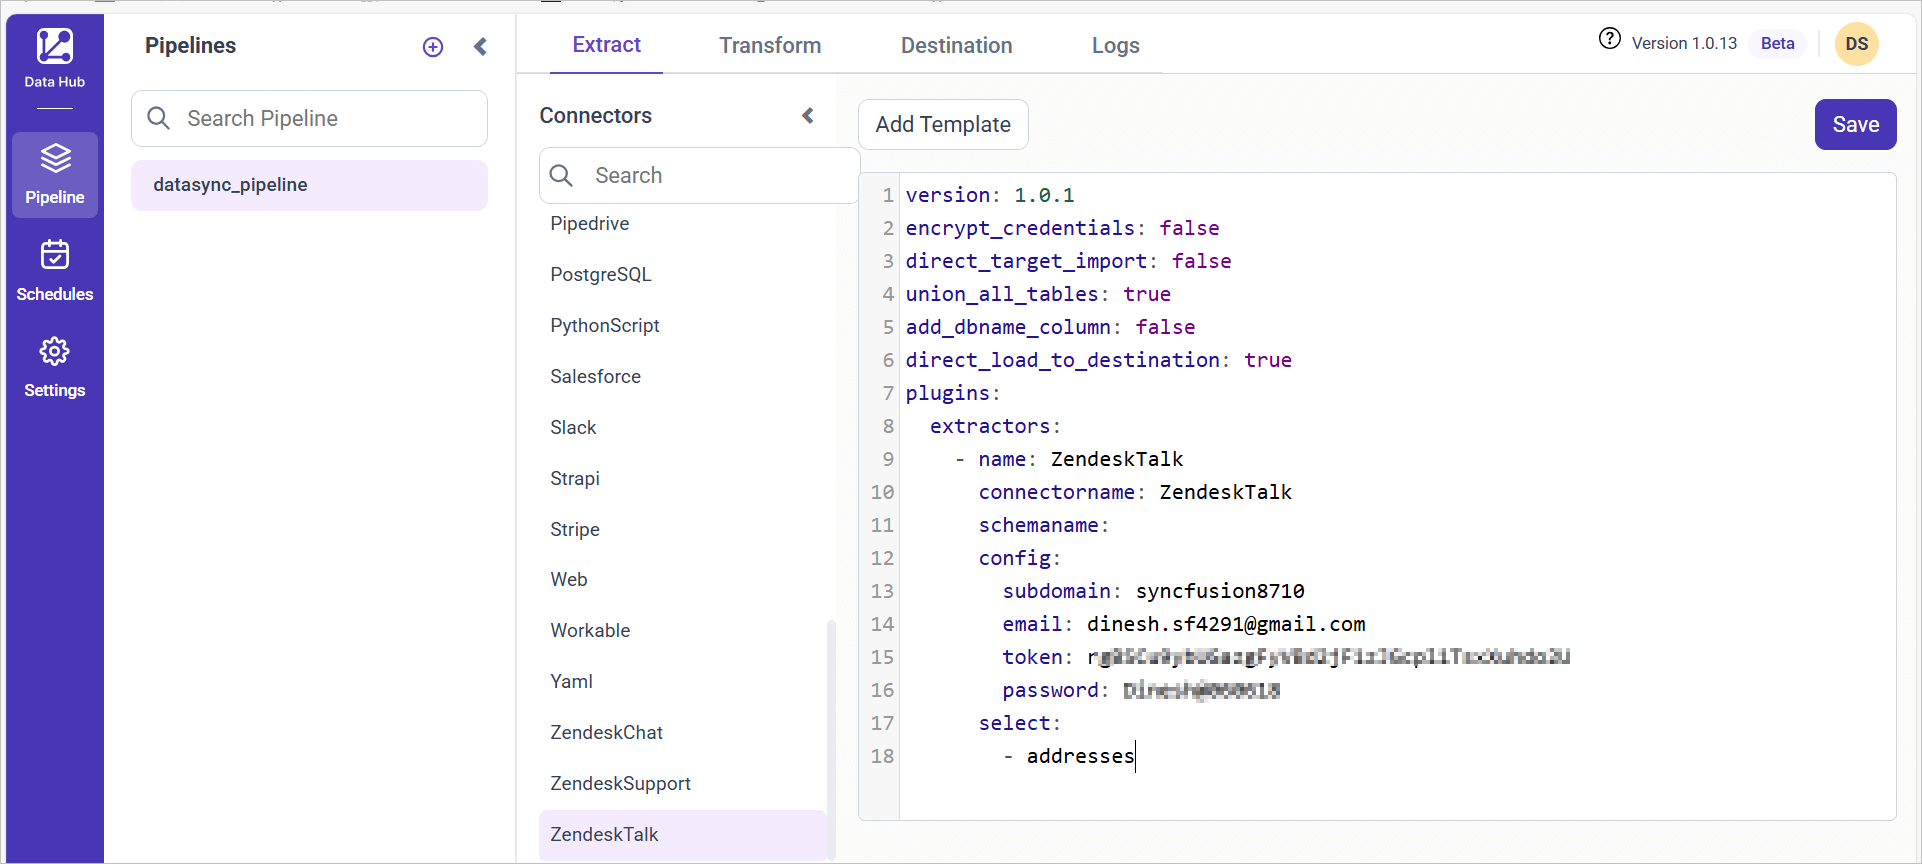Select the Web connector
The image size is (1922, 864).
point(569,580)
